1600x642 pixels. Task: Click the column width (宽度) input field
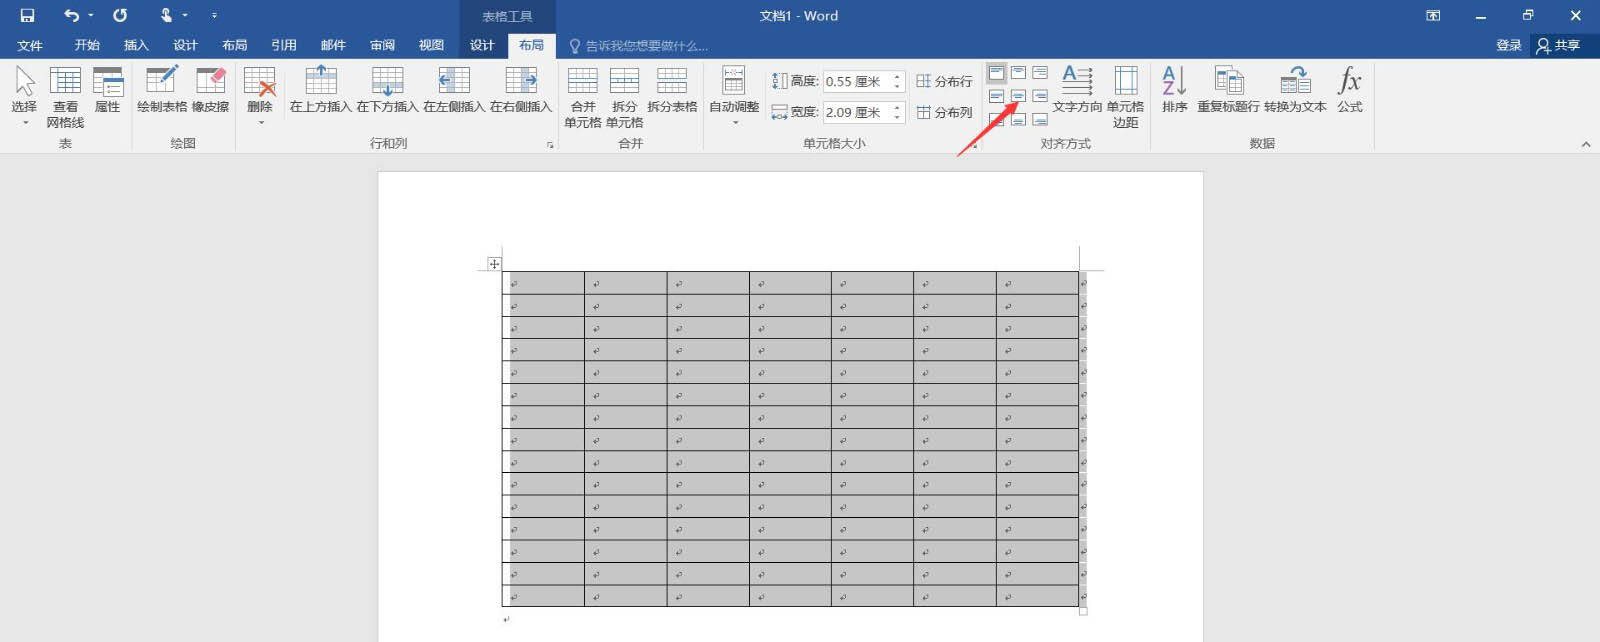[856, 112]
